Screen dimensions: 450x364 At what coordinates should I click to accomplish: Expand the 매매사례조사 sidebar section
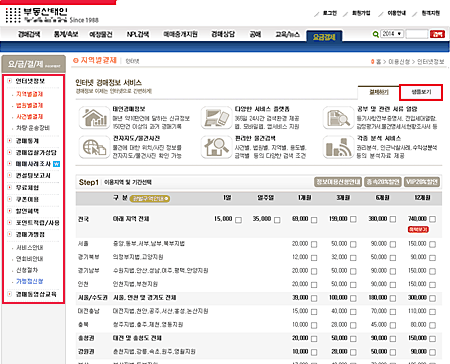(33, 164)
